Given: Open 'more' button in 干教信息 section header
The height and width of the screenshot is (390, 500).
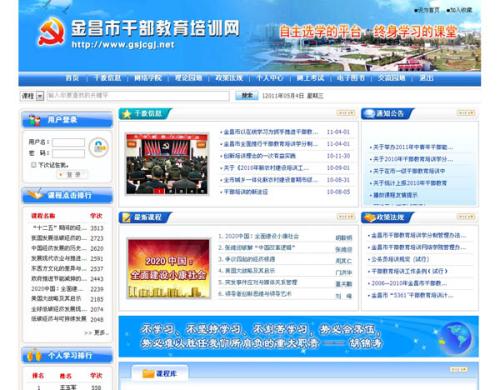Looking at the screenshot, I should 345,113.
